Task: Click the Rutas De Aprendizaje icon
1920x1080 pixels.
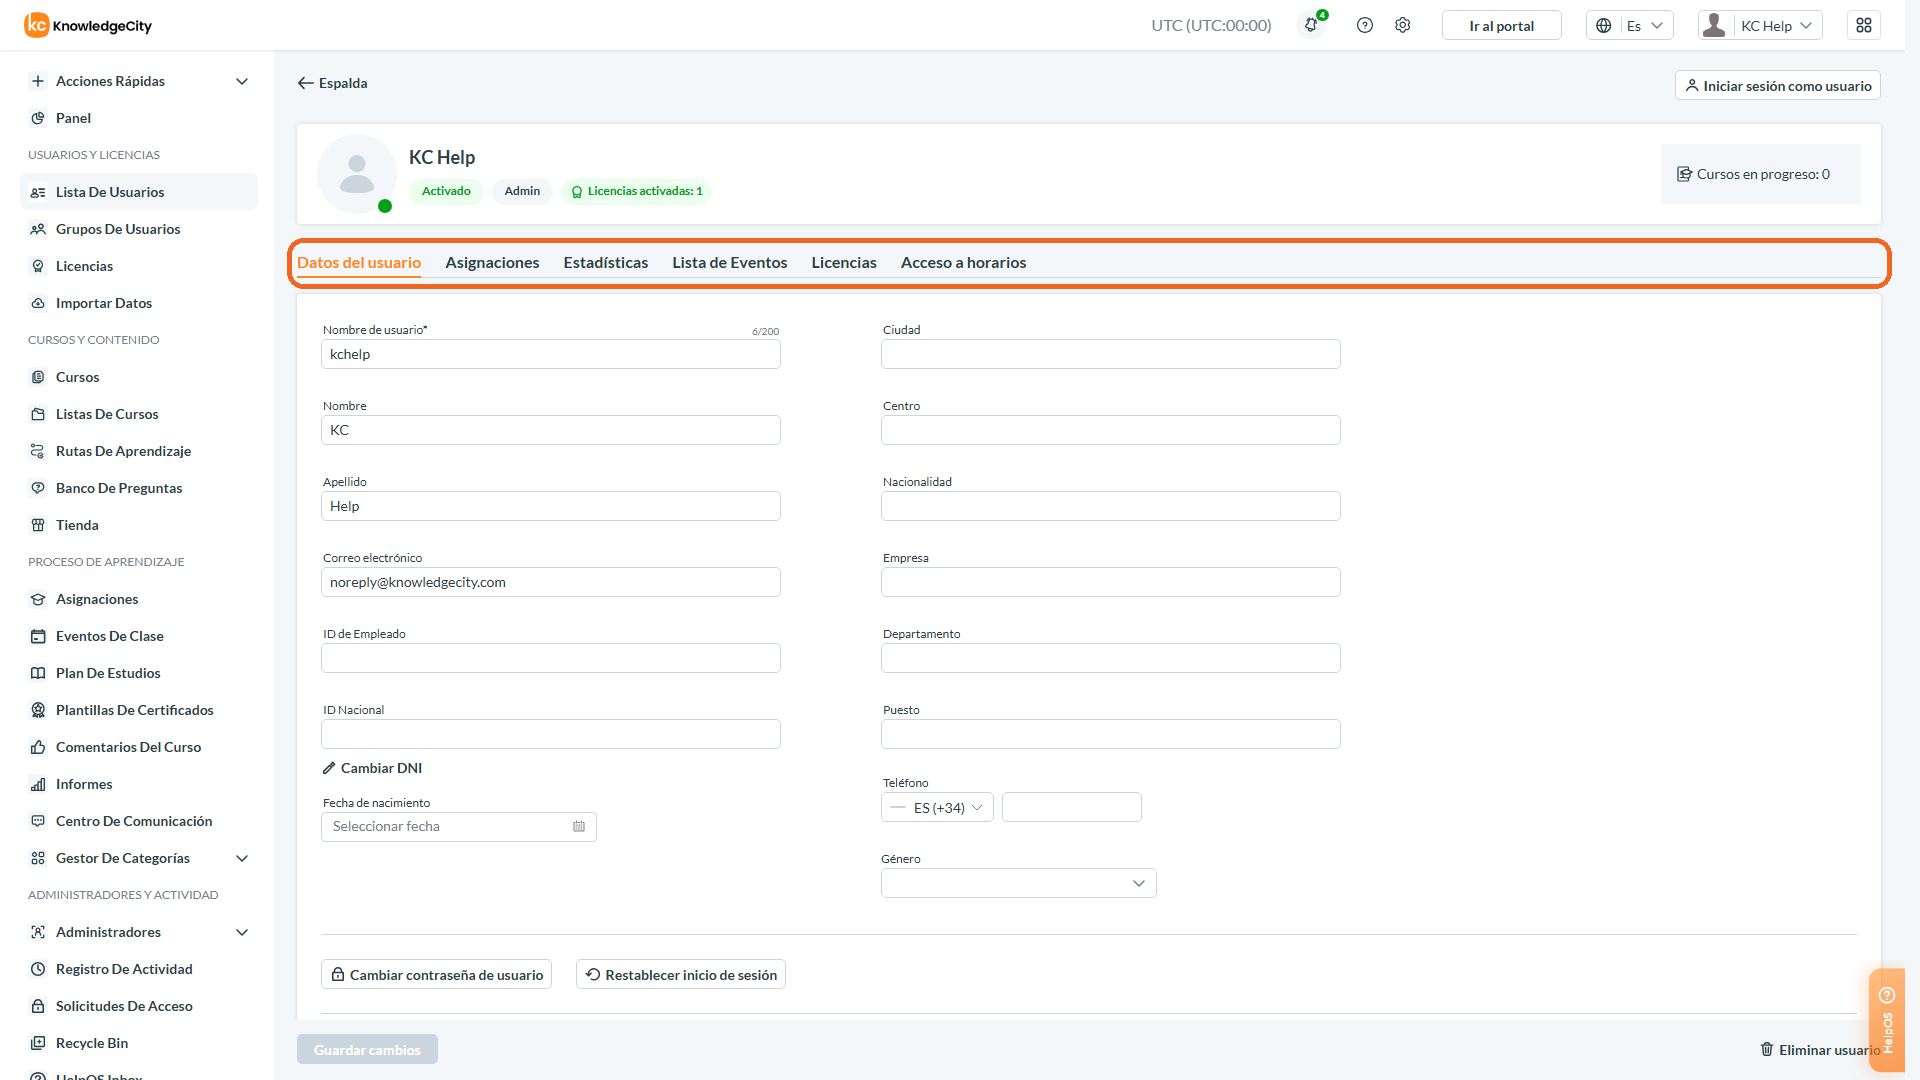Action: click(38, 451)
